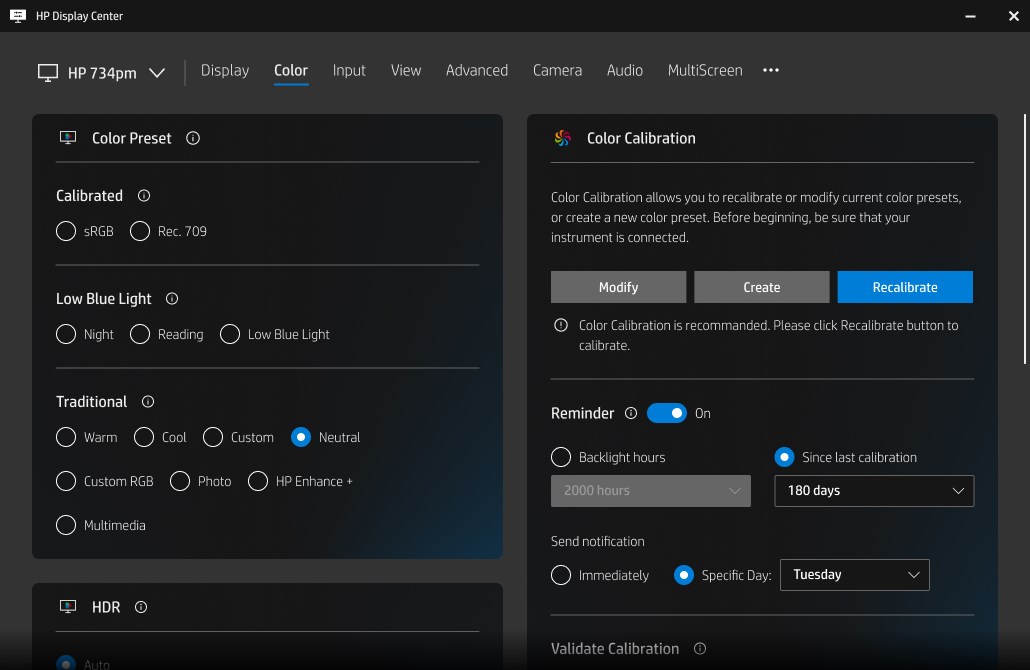Viewport: 1030px width, 670px height.
Task: Click the Modify button
Action: (618, 287)
